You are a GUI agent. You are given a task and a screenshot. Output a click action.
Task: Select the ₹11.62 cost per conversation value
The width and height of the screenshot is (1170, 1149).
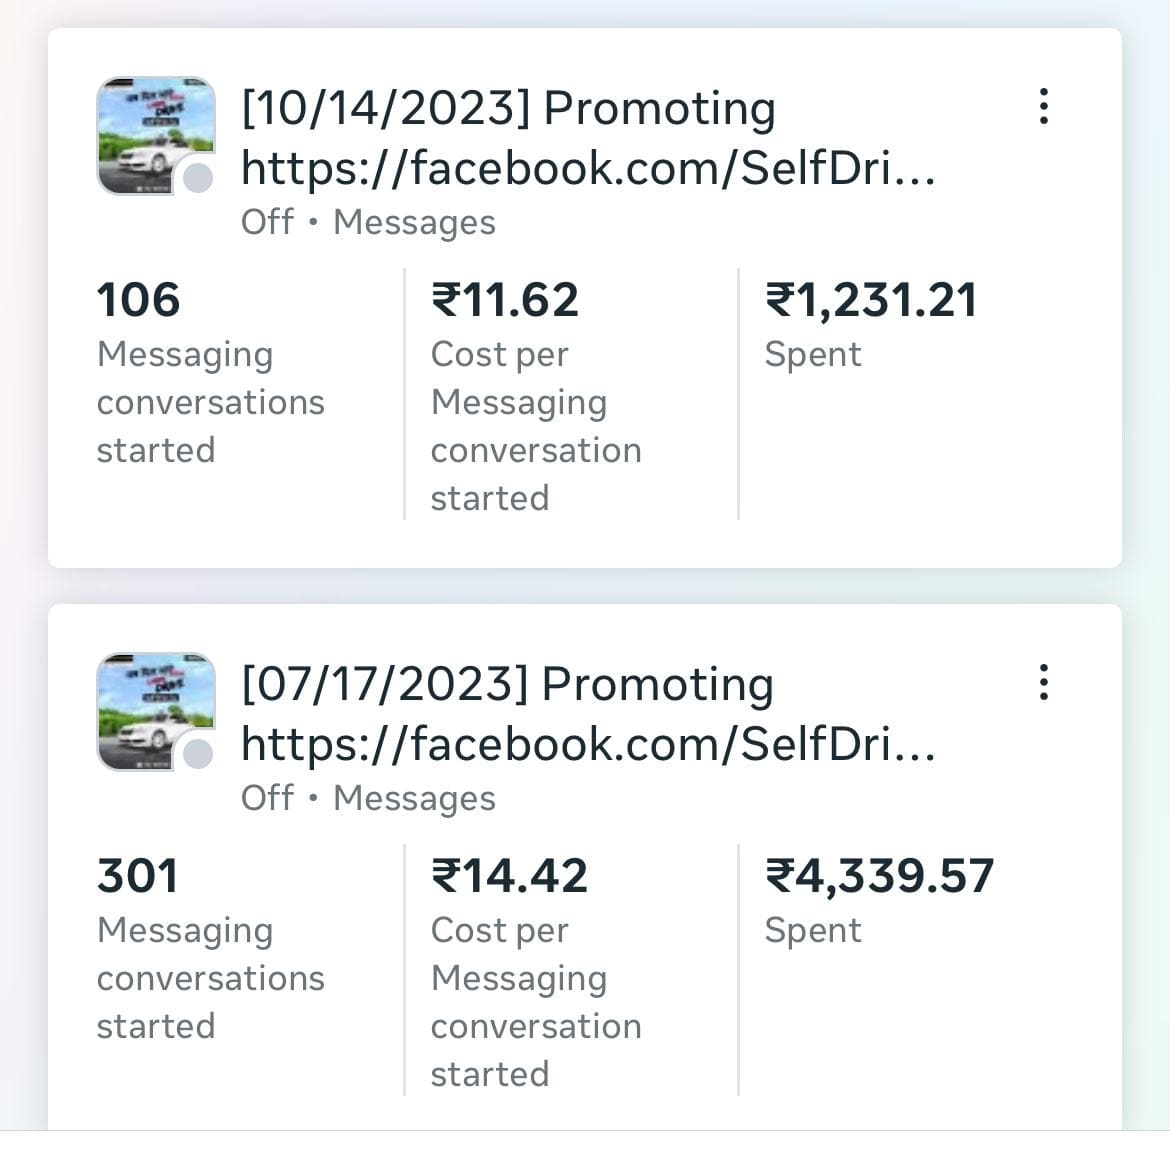tap(505, 300)
